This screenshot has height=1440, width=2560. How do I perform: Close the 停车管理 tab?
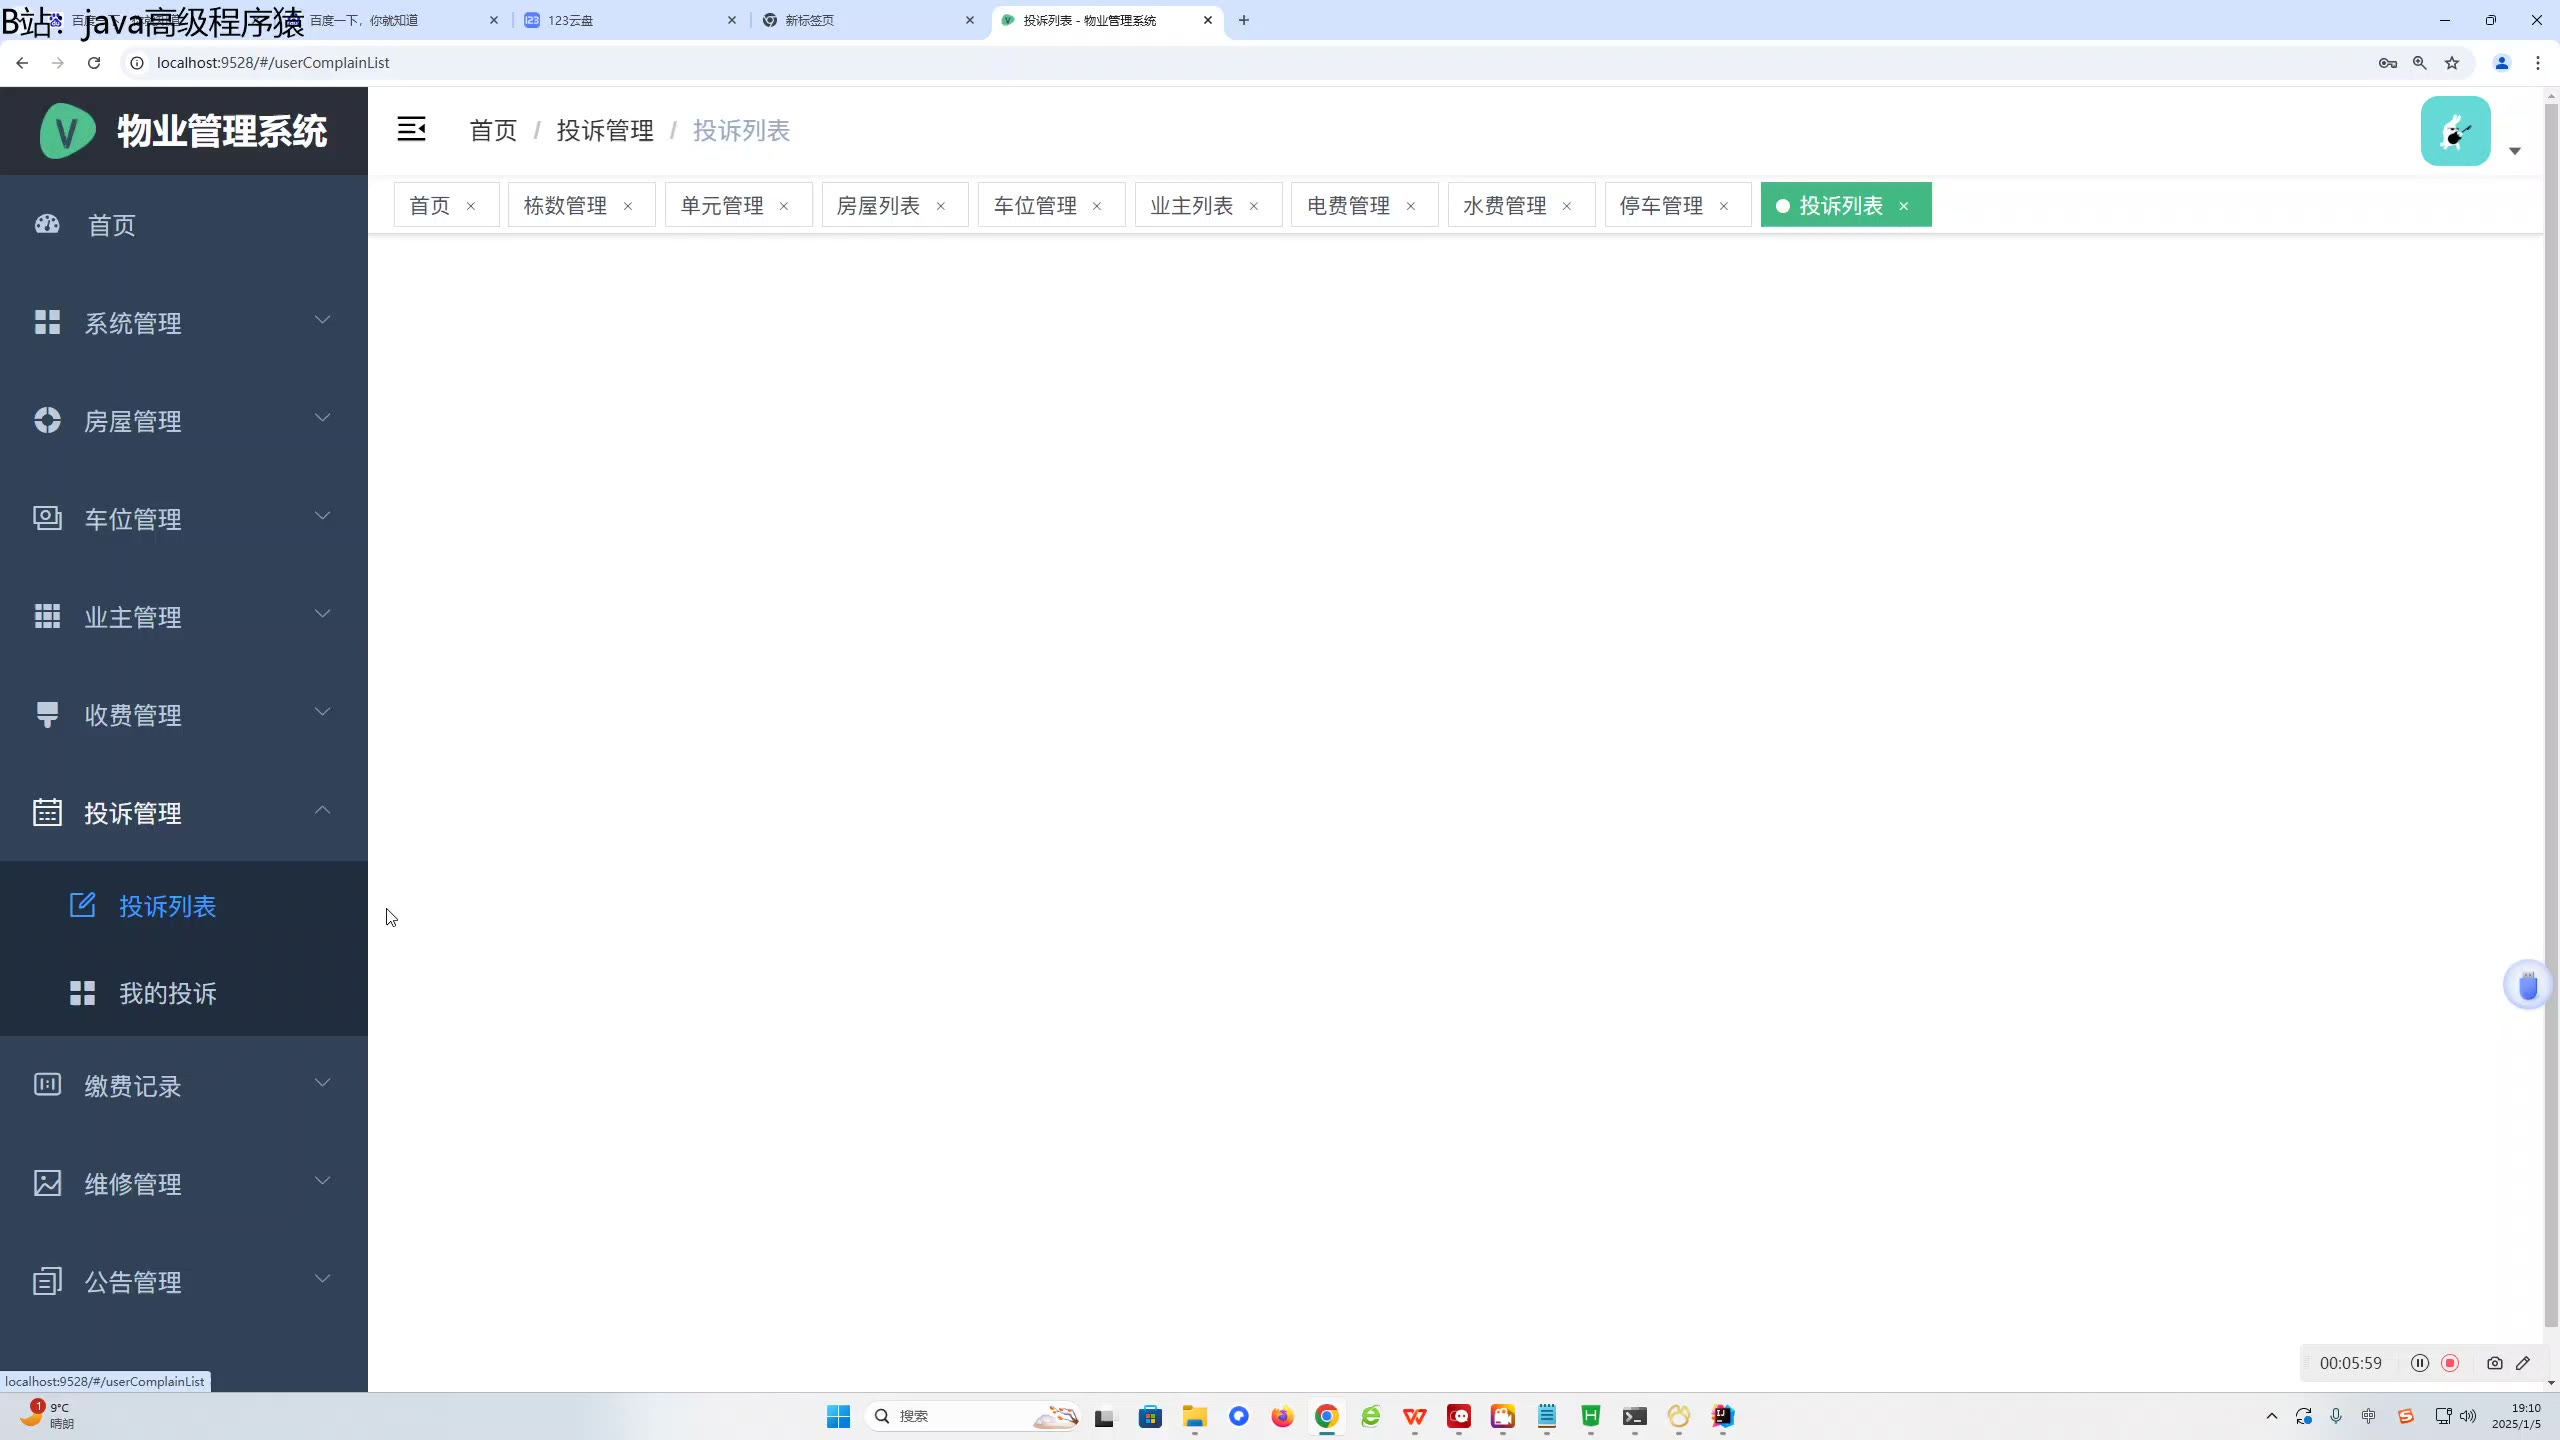click(1724, 207)
